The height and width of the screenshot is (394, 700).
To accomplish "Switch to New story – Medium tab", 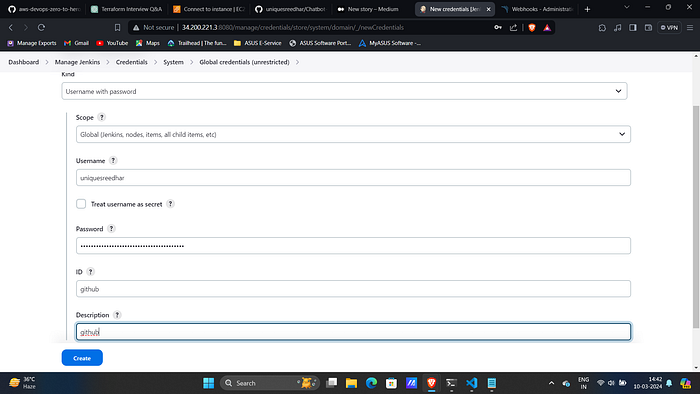I will click(373, 9).
